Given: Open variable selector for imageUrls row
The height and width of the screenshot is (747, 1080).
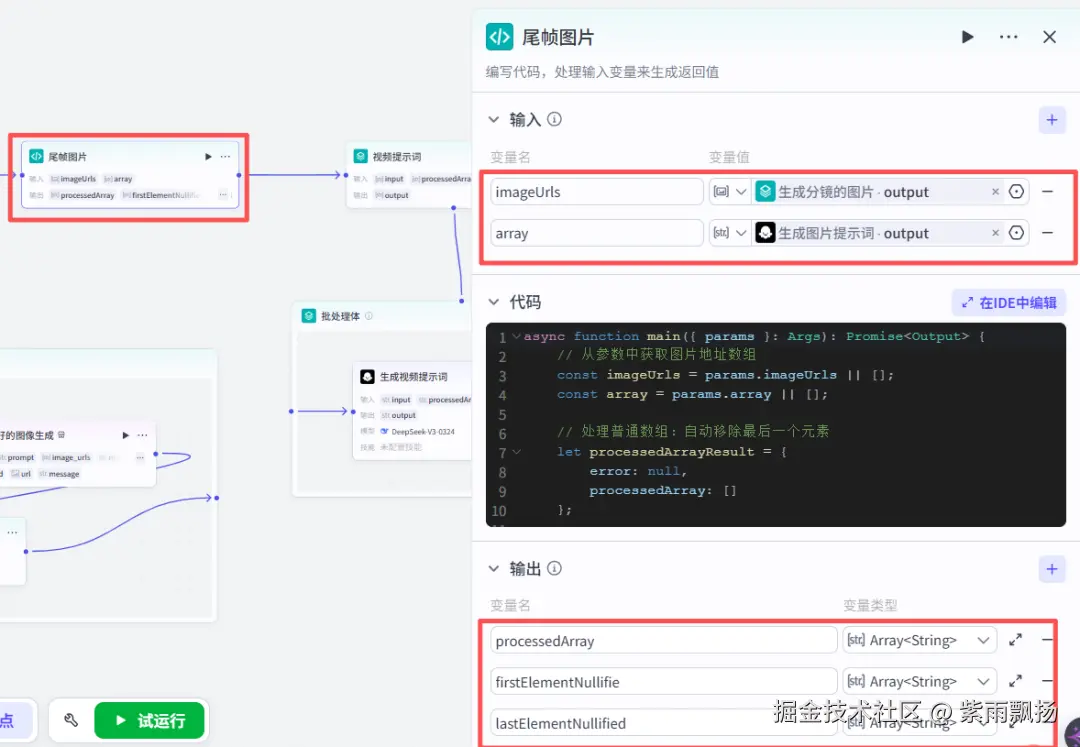Looking at the screenshot, I should 1017,192.
